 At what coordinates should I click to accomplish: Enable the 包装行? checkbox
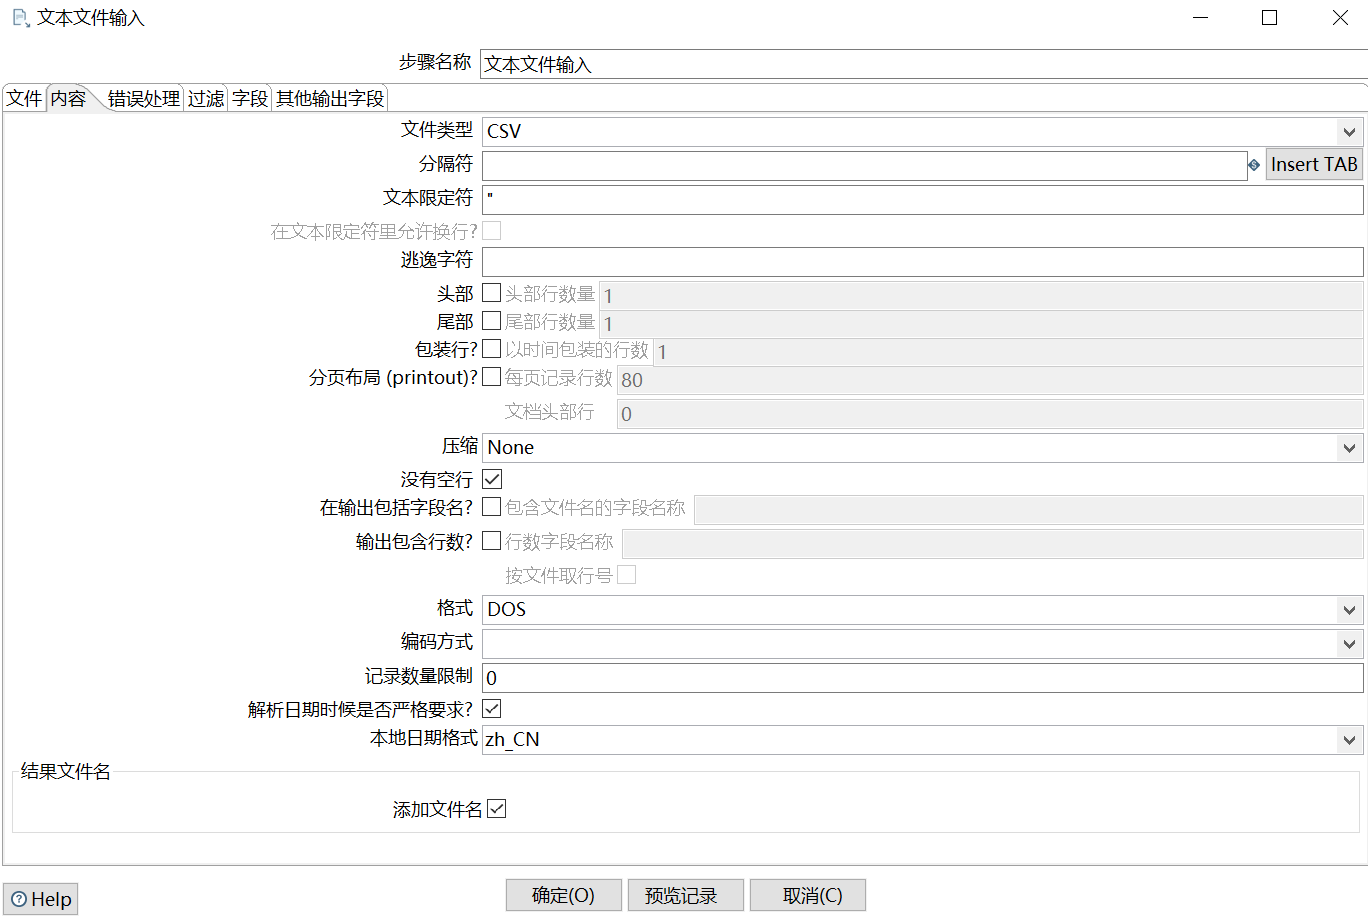tap(492, 349)
